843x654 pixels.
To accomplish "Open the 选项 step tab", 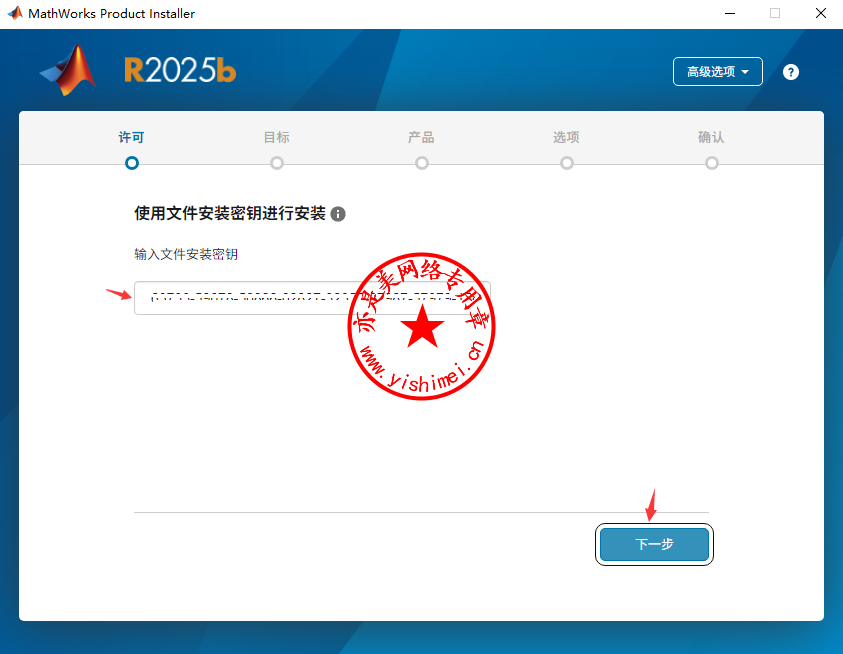I will [566, 138].
